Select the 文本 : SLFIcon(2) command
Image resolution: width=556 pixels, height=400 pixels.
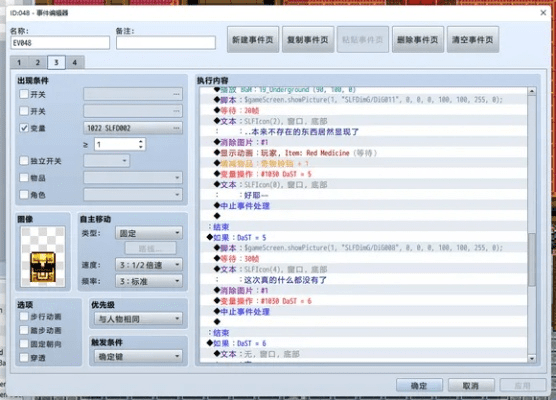click(363, 121)
